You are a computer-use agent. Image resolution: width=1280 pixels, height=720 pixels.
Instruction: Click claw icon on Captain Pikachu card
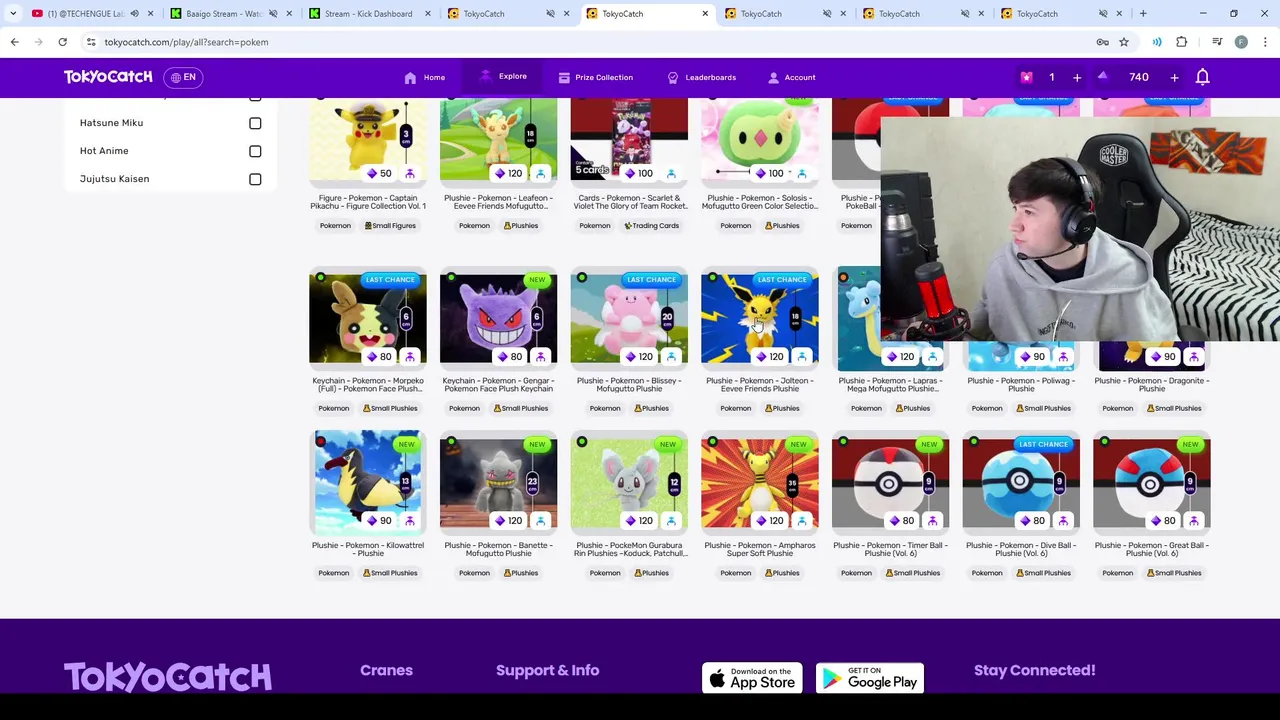410,173
